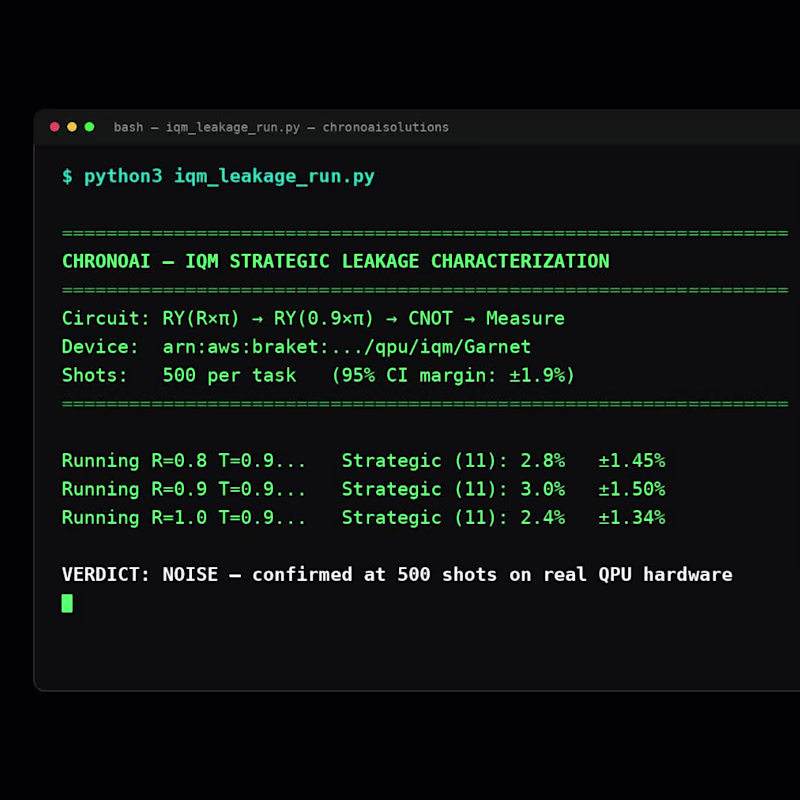Click the 'Running R=0.8 T=0.9...' line
Image resolution: width=800 pixels, height=800 pixels.
[x=184, y=461]
